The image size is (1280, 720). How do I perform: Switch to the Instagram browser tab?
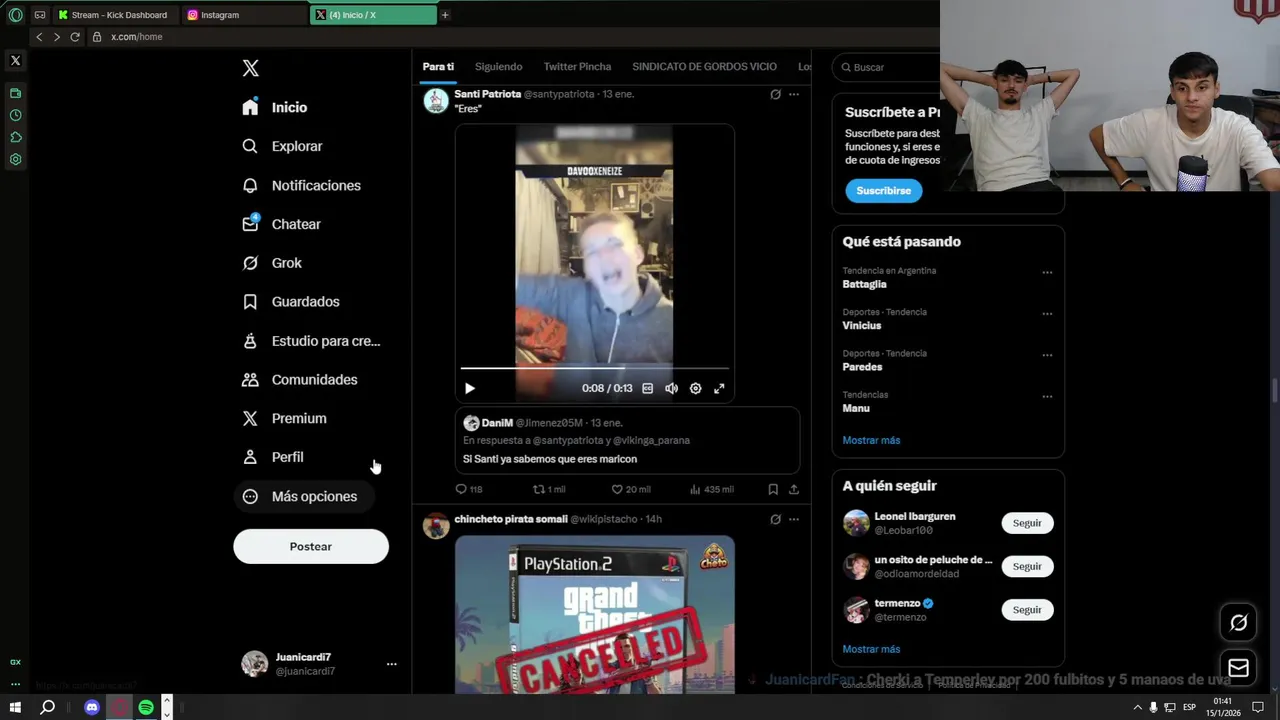point(245,15)
